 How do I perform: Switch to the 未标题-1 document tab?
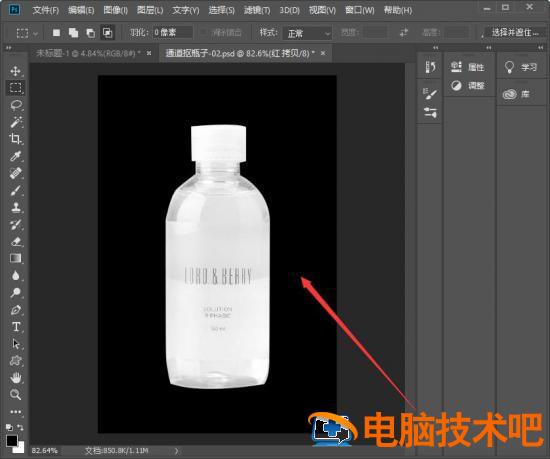point(88,53)
